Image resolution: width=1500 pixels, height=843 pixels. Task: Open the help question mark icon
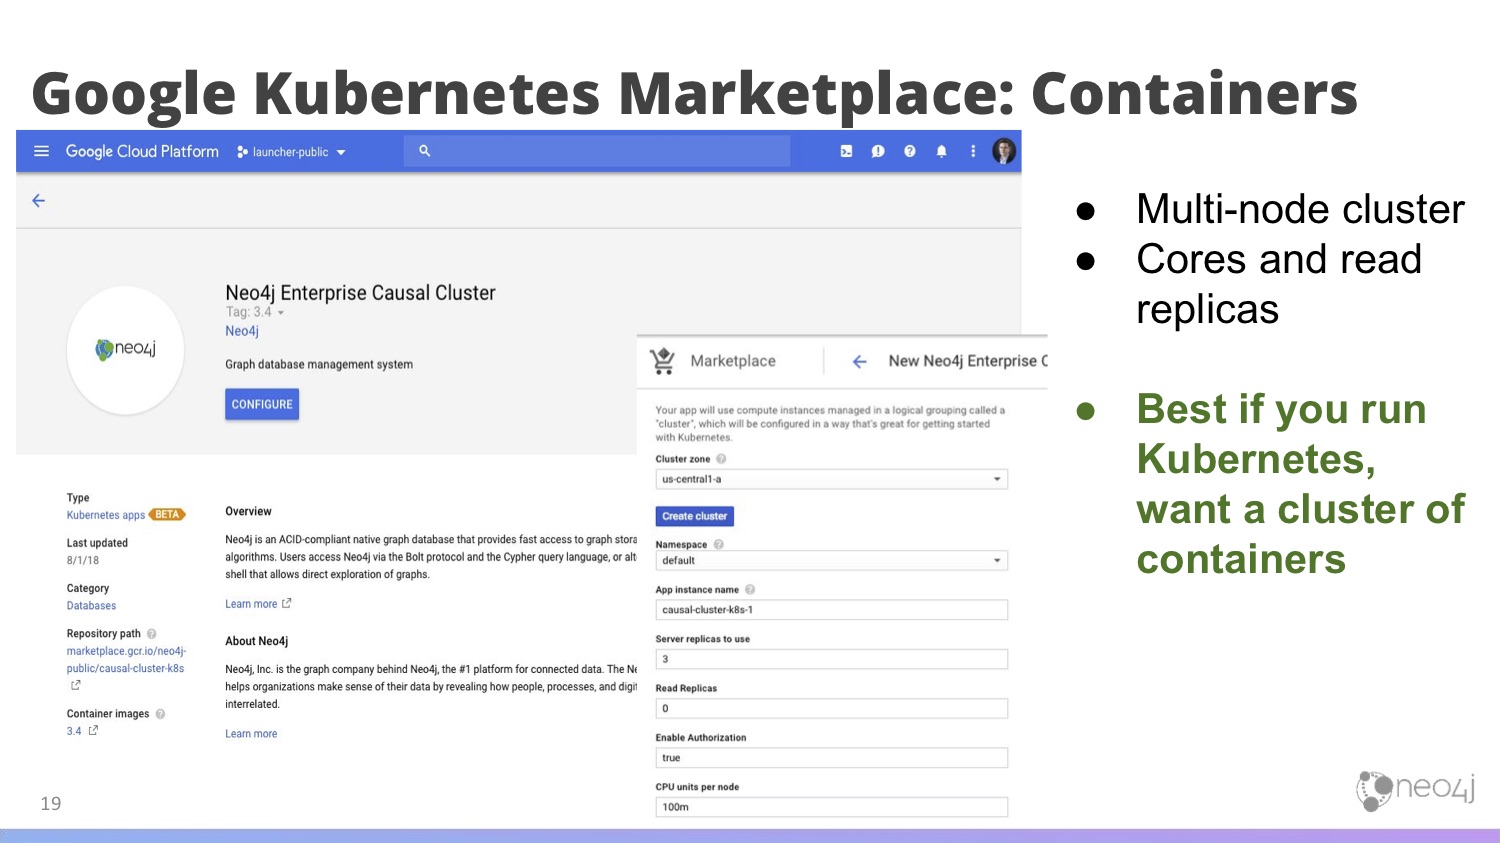pyautogui.click(x=910, y=151)
